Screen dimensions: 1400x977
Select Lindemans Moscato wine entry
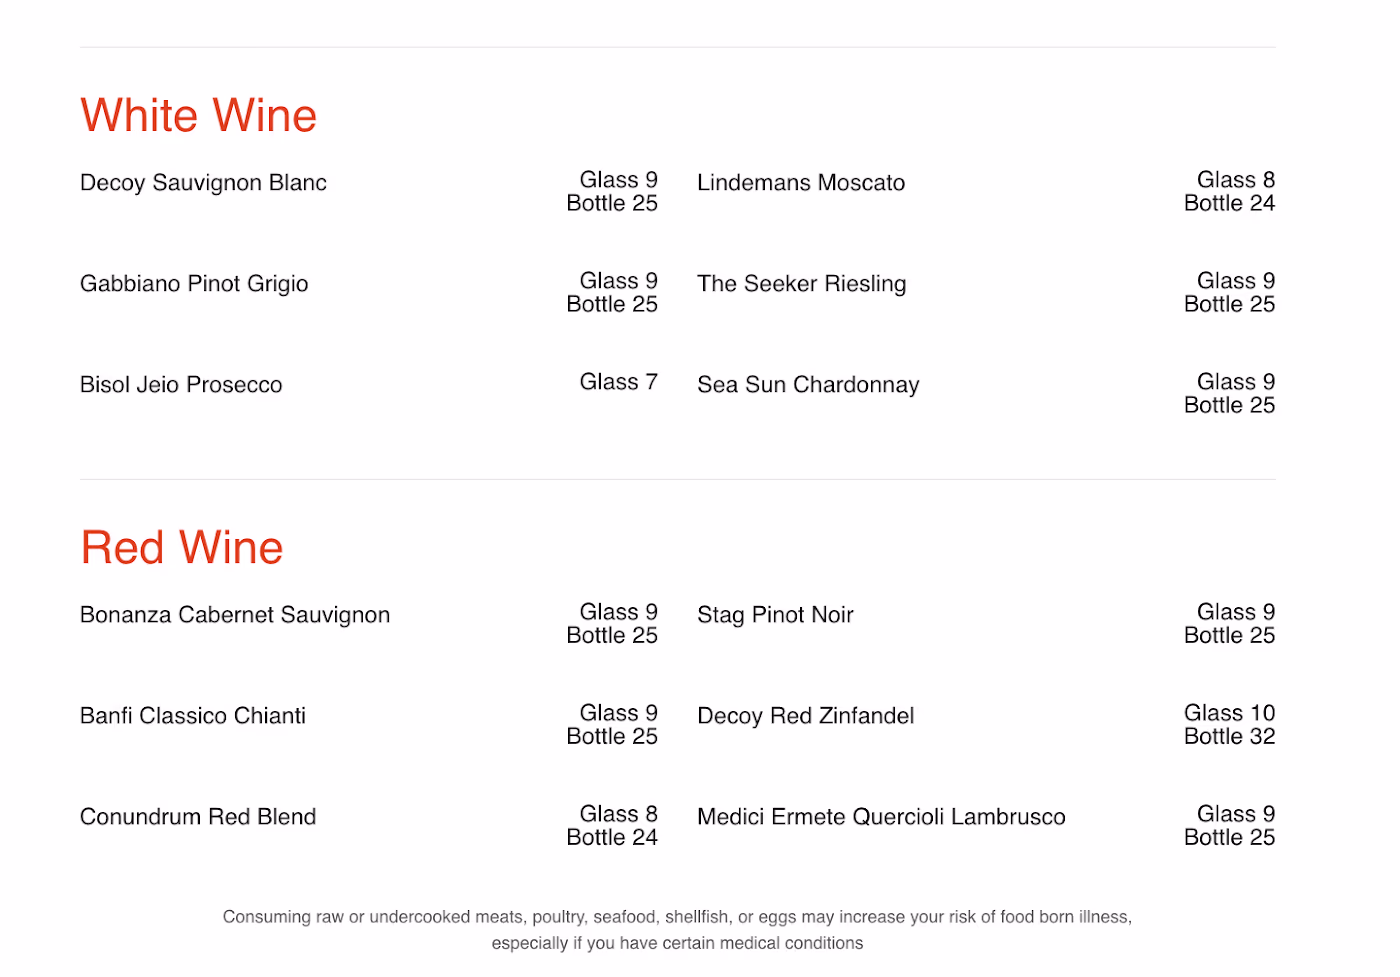[x=801, y=183]
